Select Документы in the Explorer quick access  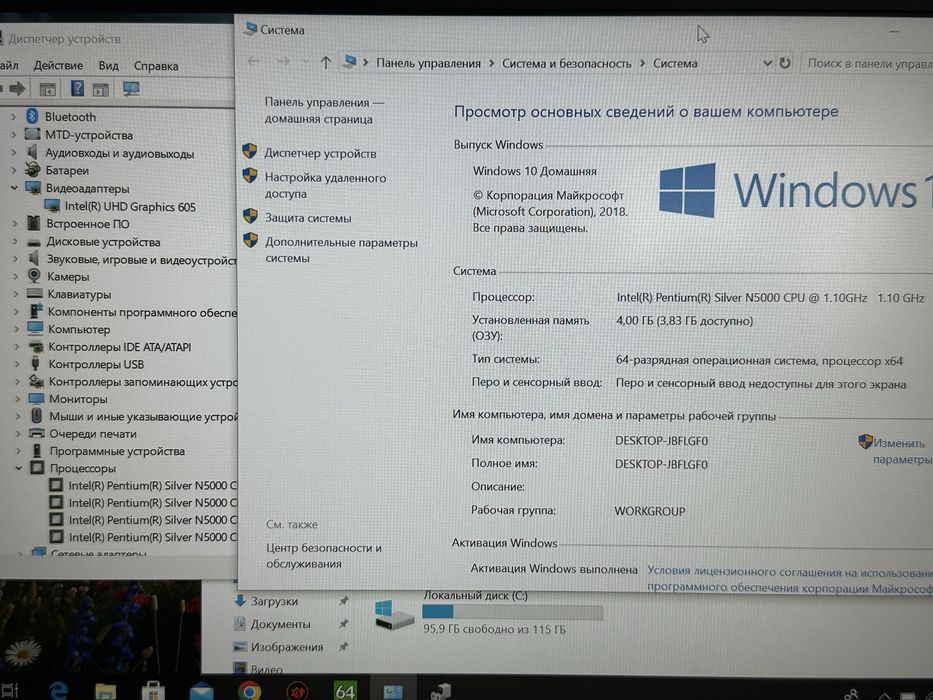tap(280, 624)
